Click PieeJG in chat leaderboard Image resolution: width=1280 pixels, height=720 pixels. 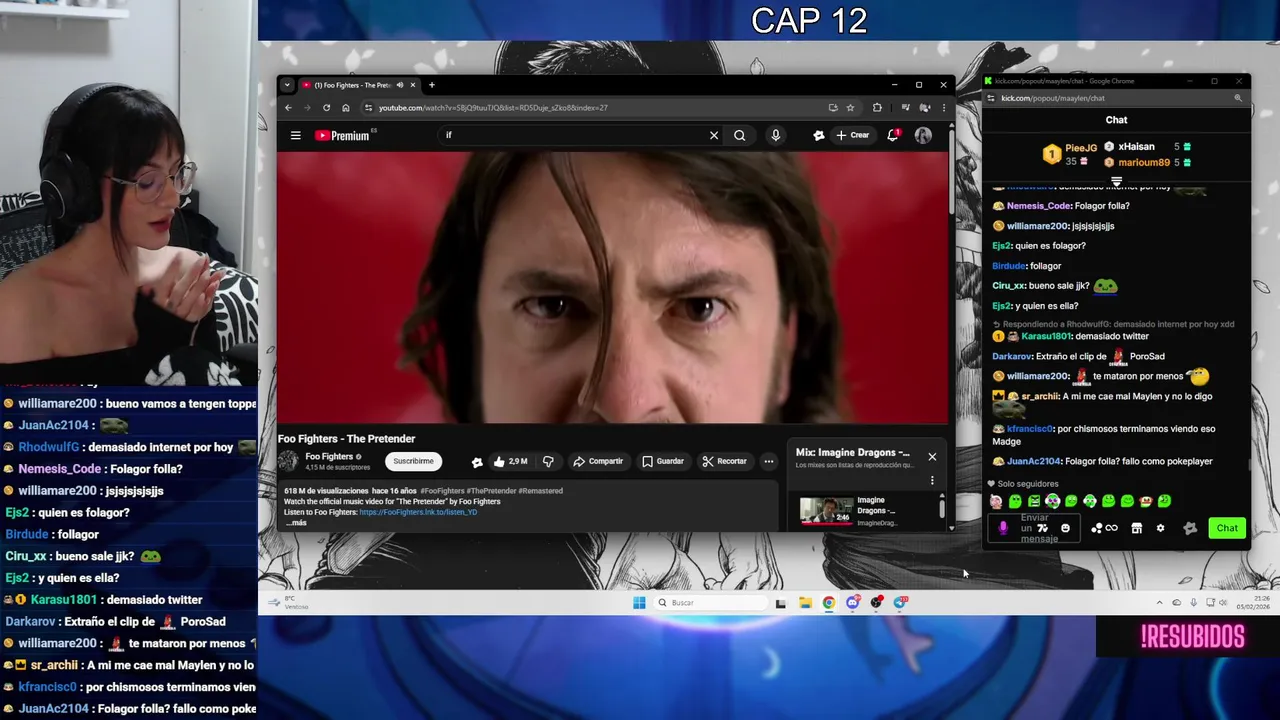click(x=1080, y=148)
